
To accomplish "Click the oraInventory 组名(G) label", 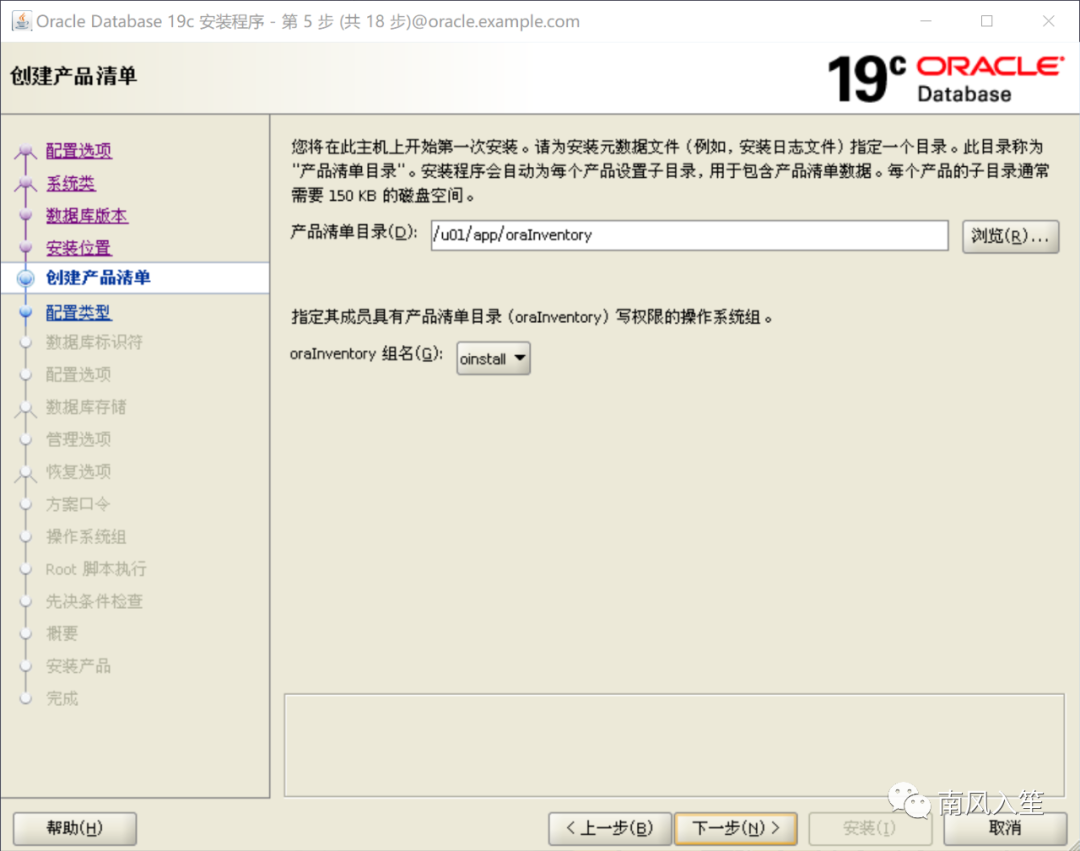I will click(x=366, y=354).
